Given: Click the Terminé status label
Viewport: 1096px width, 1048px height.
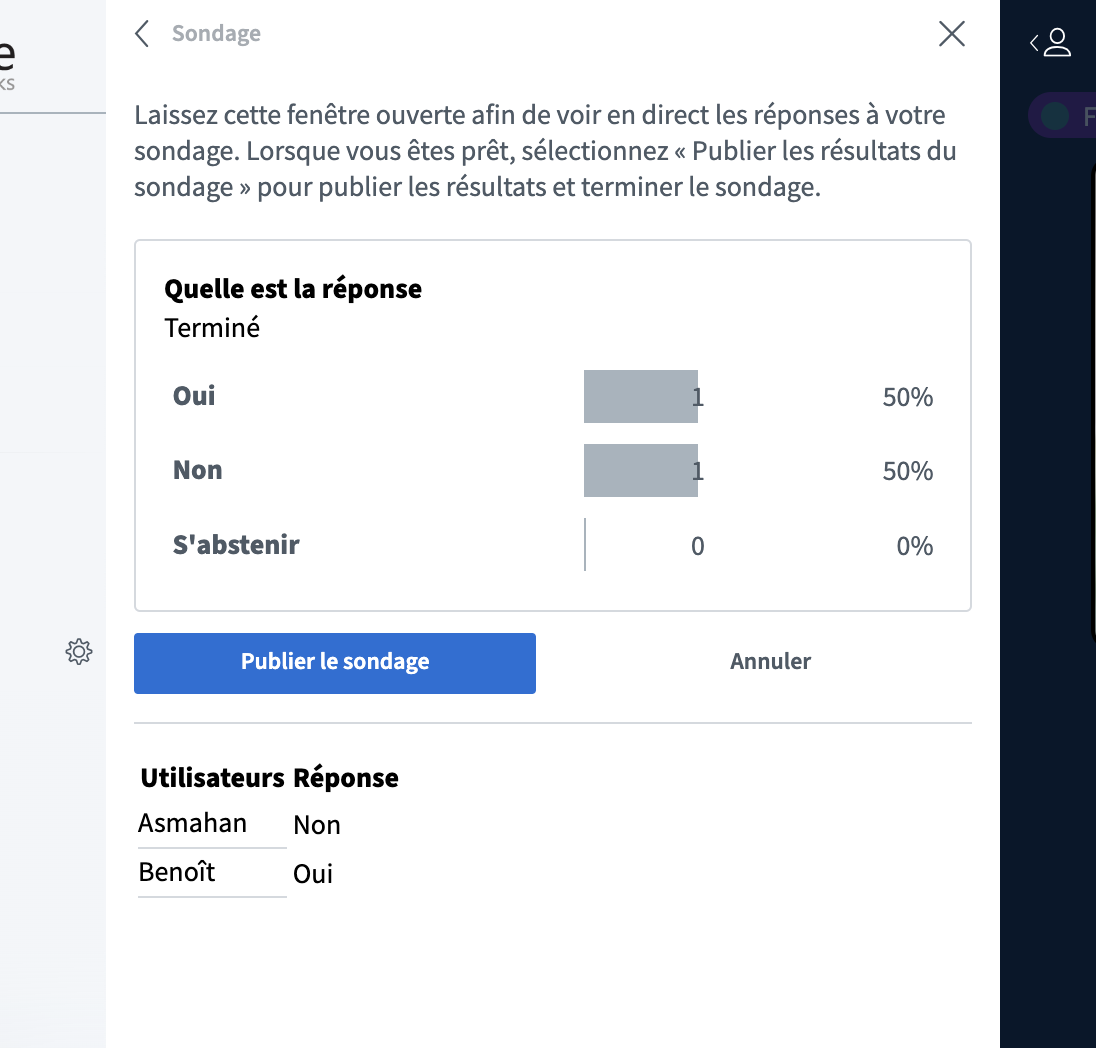Looking at the screenshot, I should pyautogui.click(x=212, y=327).
